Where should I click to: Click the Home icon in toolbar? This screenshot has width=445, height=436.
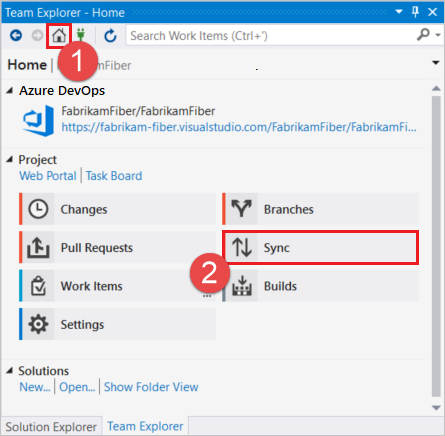(59, 35)
